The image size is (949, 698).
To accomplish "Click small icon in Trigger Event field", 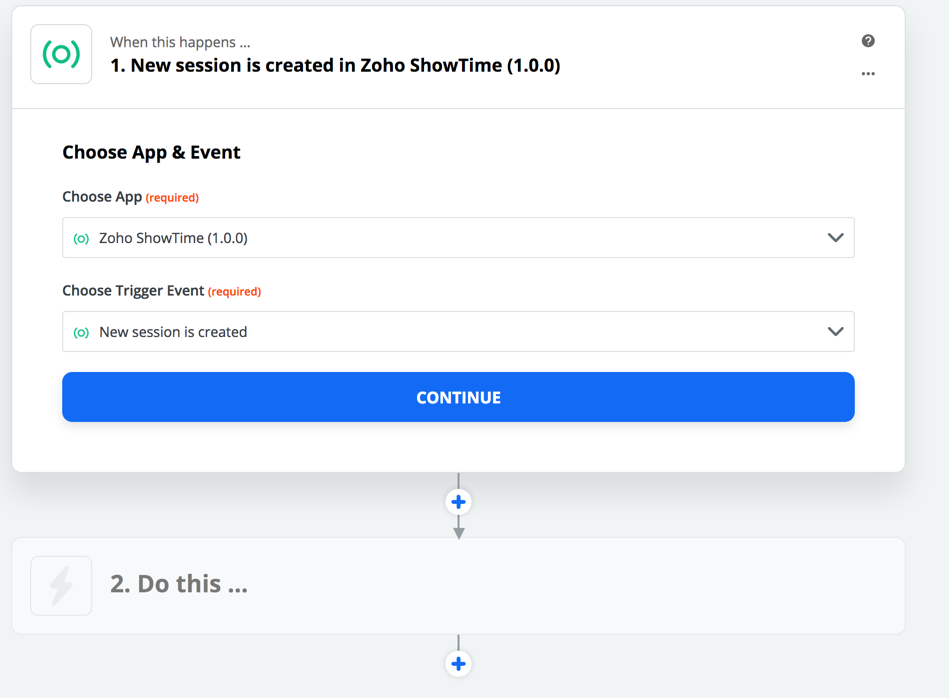I will tap(81, 332).
